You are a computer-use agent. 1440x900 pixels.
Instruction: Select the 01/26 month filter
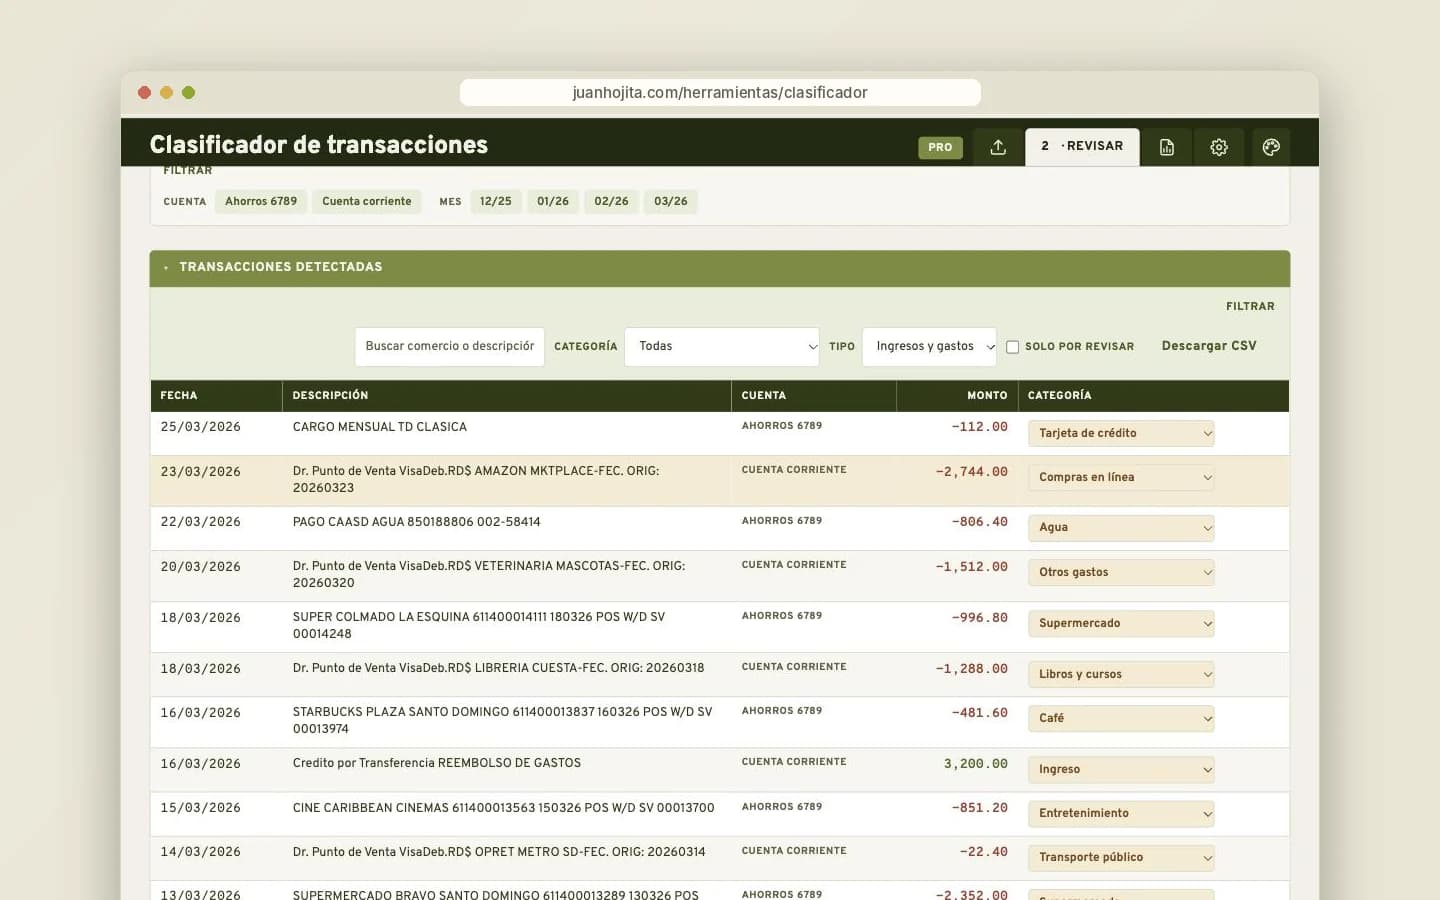(553, 201)
